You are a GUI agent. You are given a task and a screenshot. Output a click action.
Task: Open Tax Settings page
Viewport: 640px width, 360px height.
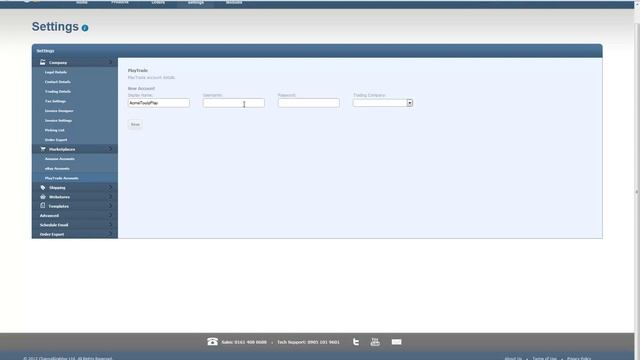(55, 101)
